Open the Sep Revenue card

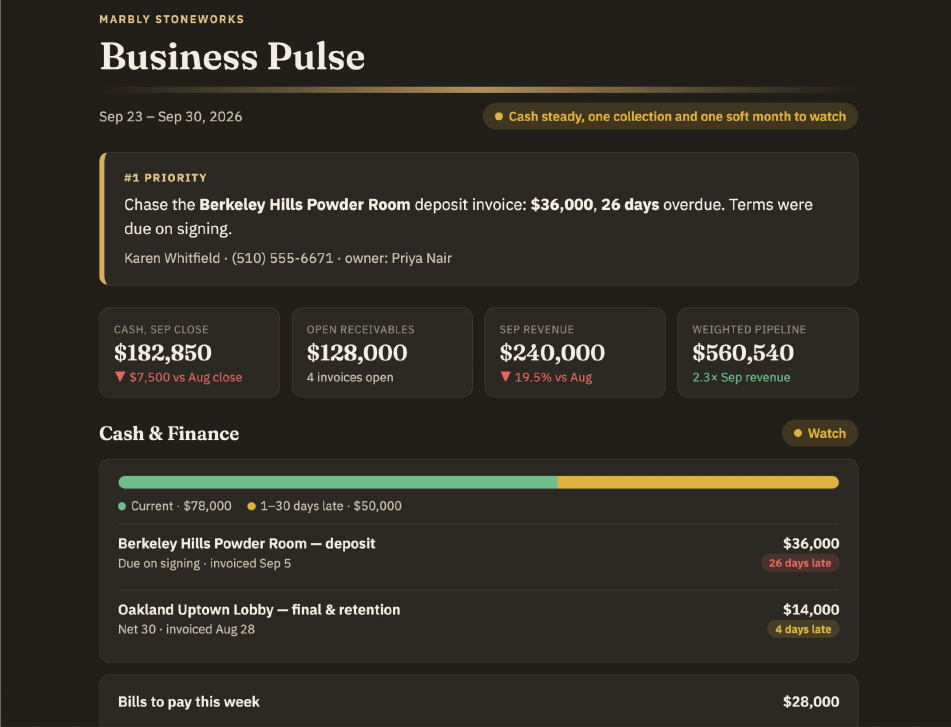click(575, 352)
